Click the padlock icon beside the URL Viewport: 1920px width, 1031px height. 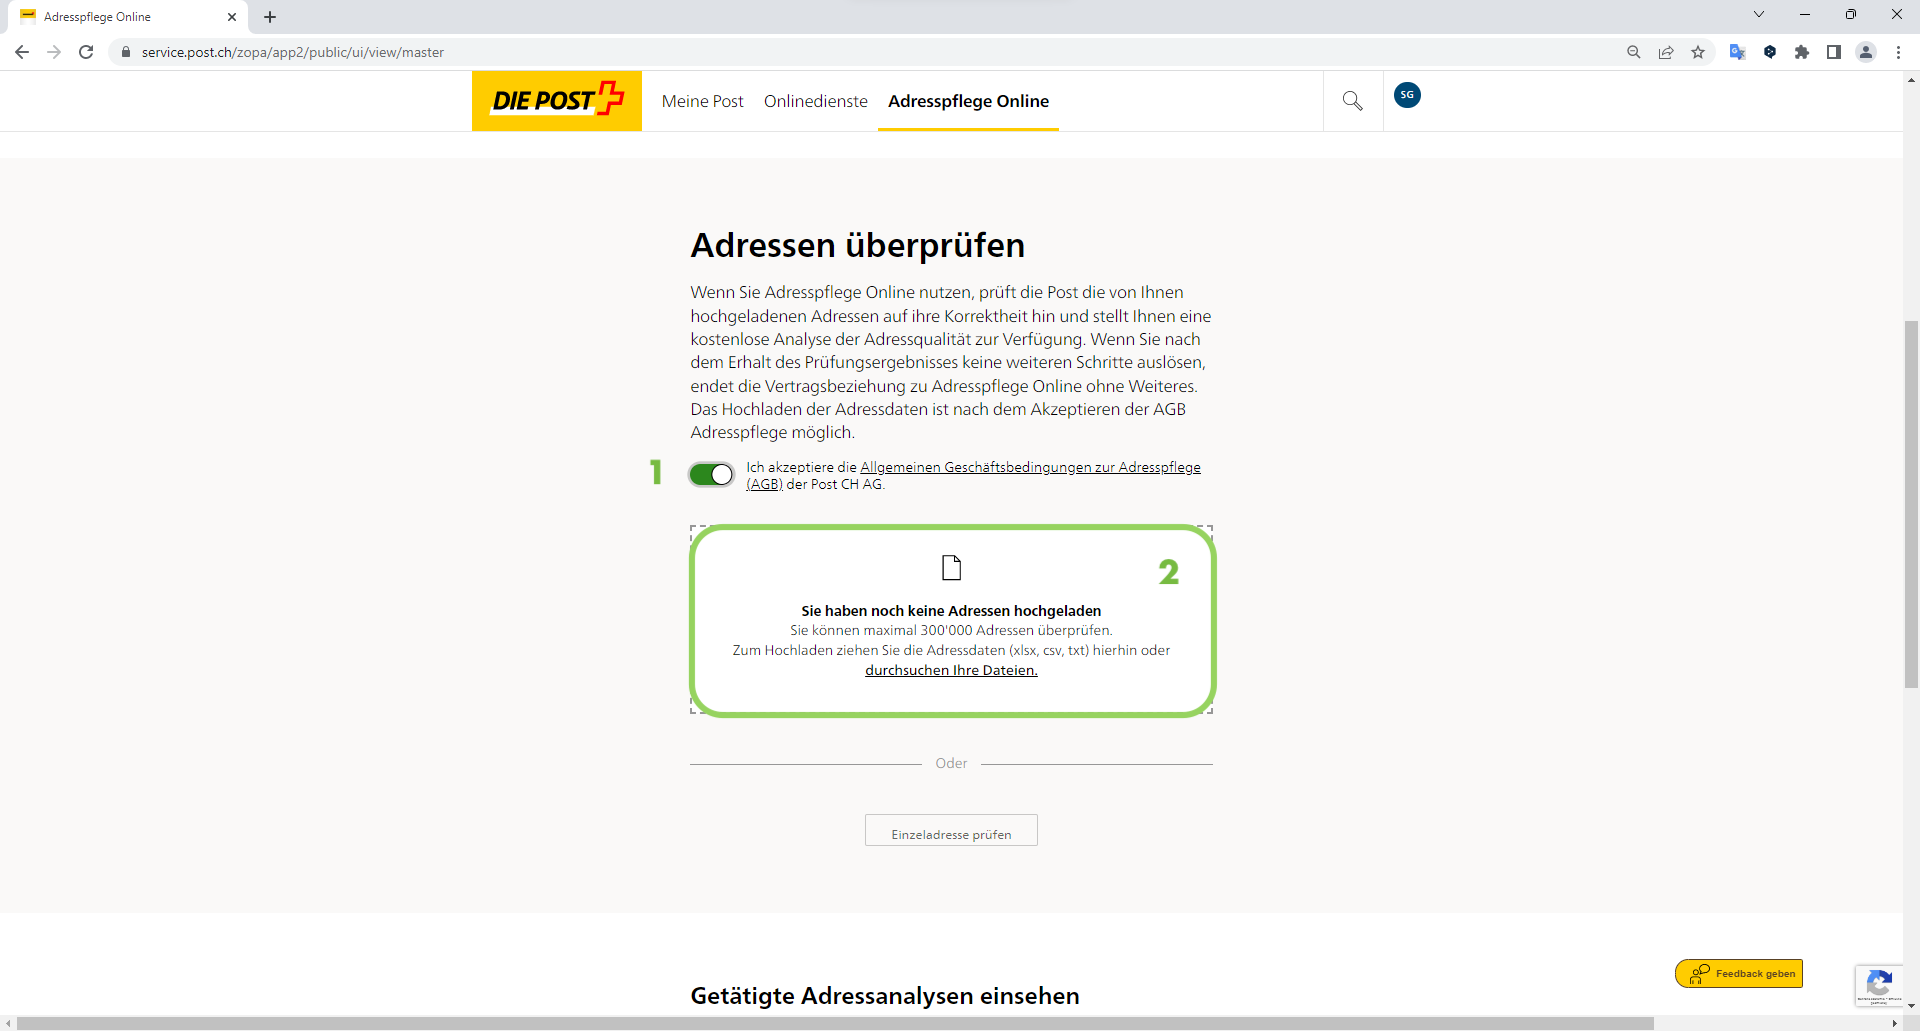[x=126, y=52]
